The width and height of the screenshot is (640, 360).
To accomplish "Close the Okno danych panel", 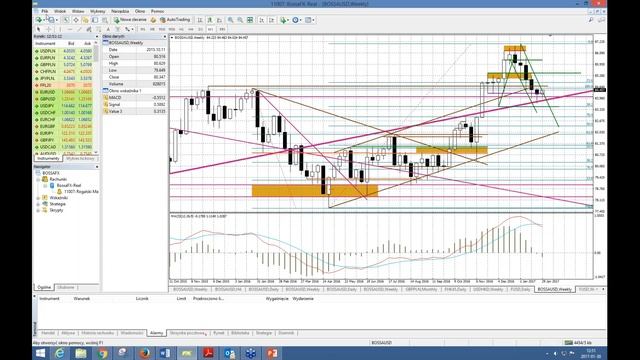I will tap(165, 36).
